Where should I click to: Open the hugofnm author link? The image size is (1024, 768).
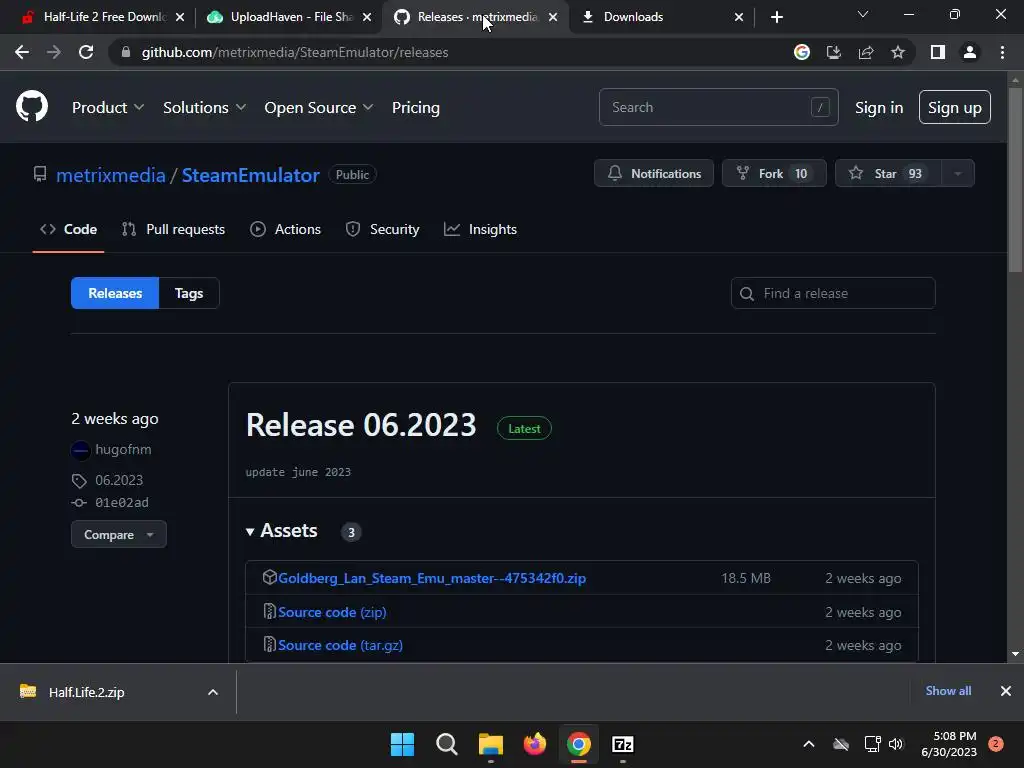click(x=123, y=449)
